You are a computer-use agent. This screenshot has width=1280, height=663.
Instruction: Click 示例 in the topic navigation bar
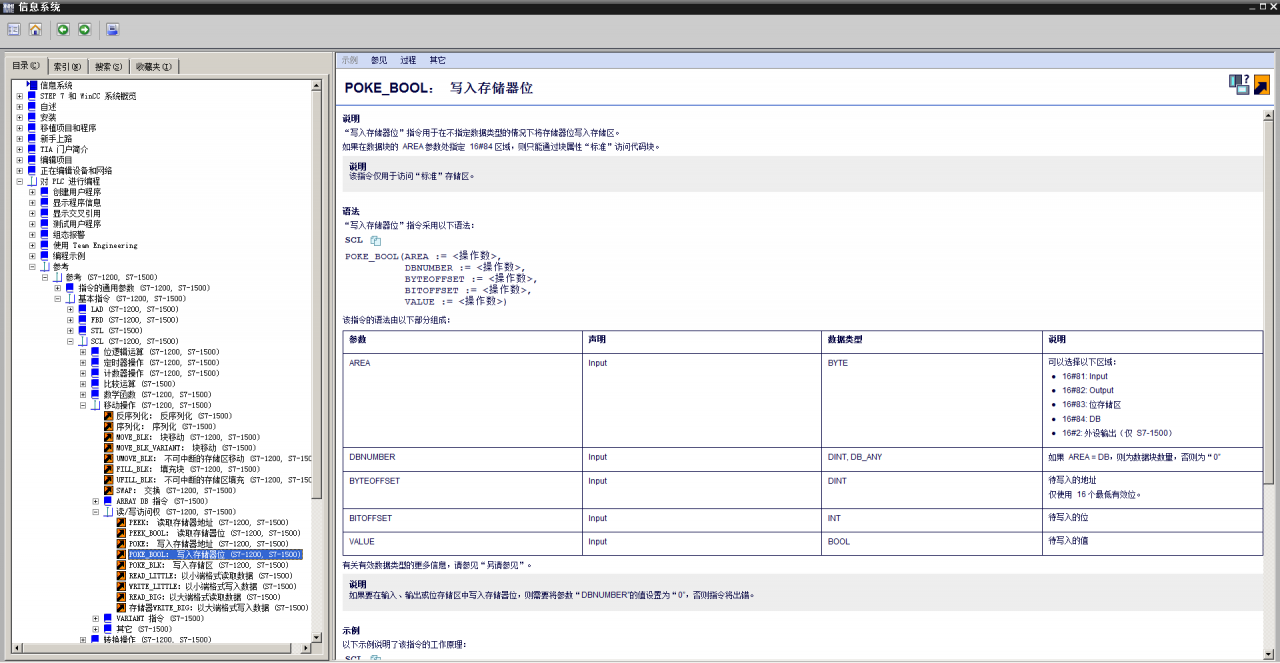(350, 60)
